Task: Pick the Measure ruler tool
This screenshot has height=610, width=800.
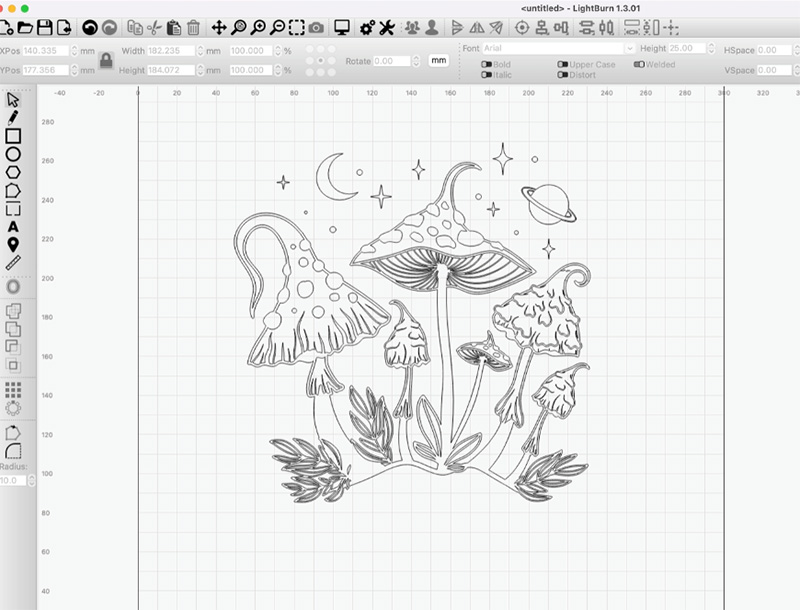Action: [x=13, y=263]
